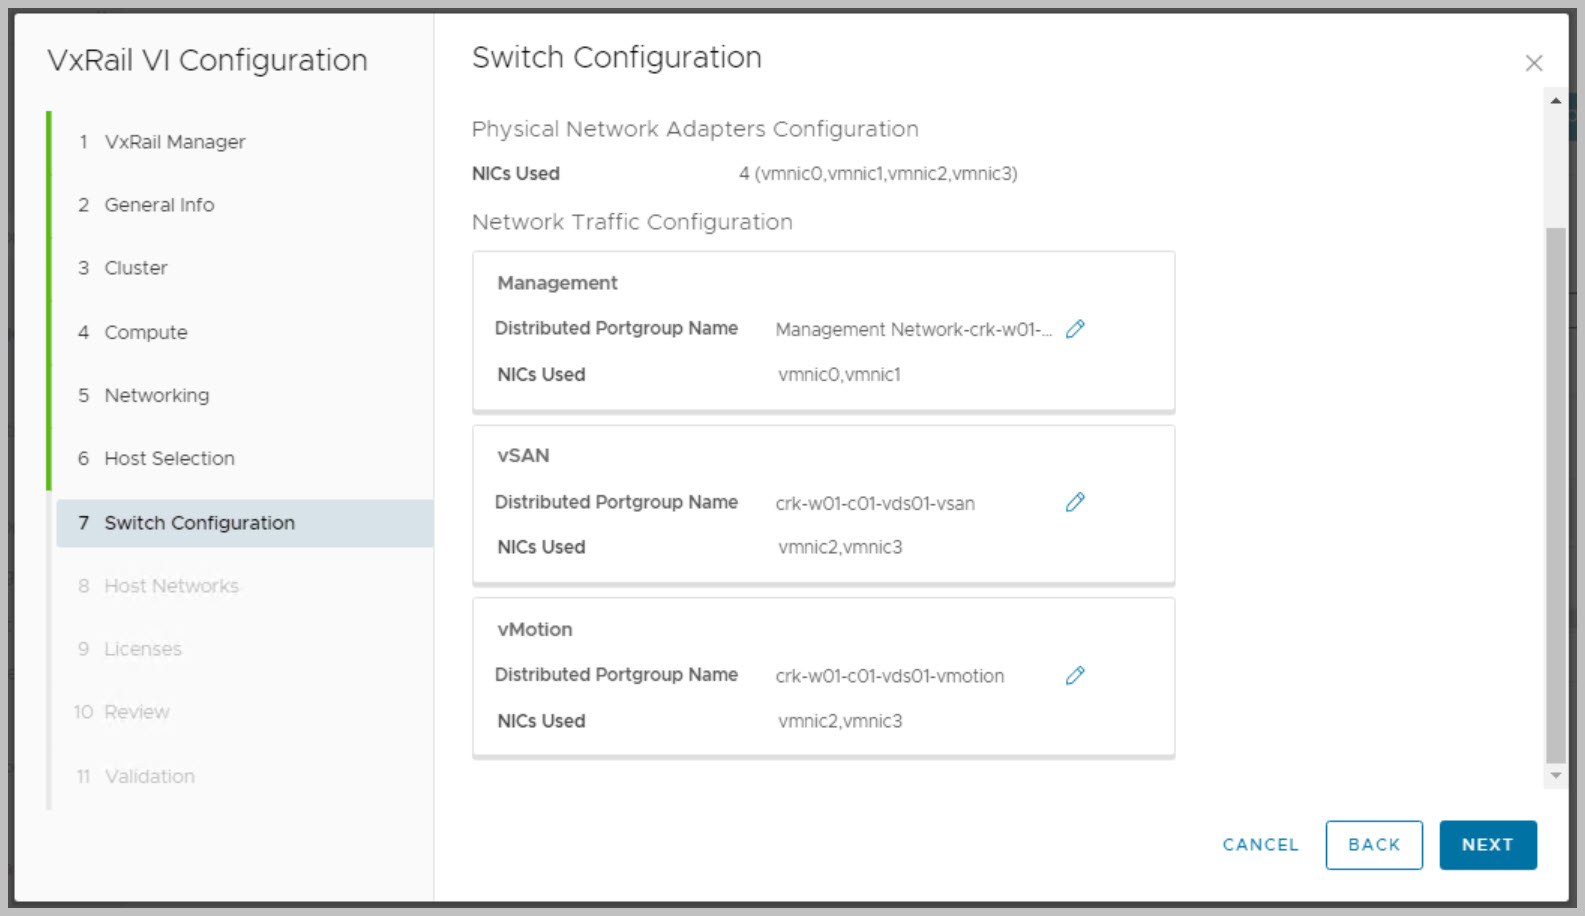The image size is (1585, 916).
Task: Select the Compute wizard step
Action: (146, 332)
